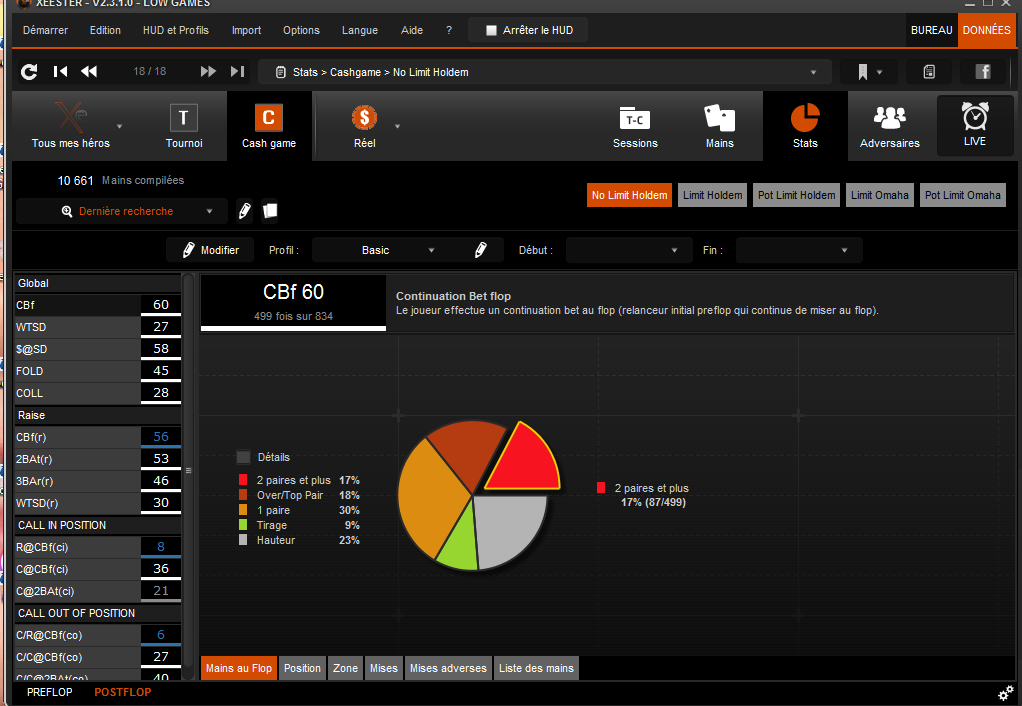Open the Début date dropdown
The image size is (1022, 706).
[629, 250]
